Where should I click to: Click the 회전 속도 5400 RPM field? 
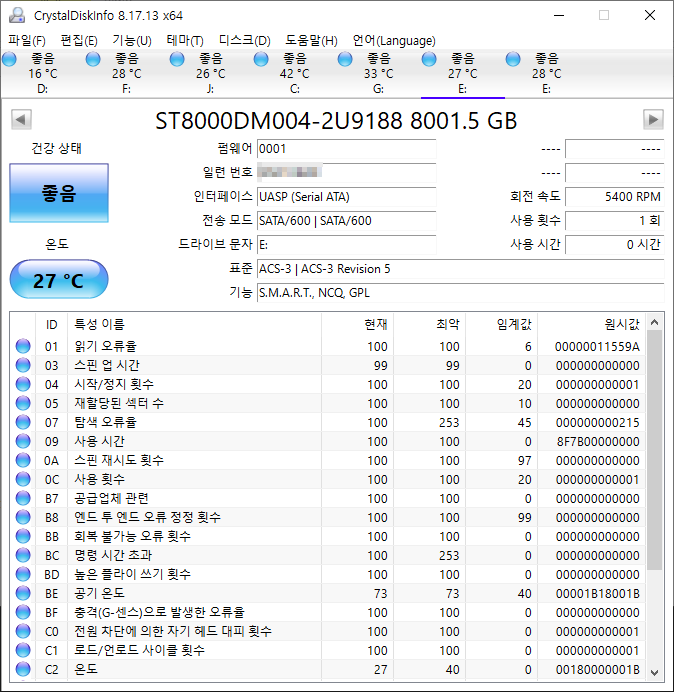(x=614, y=196)
